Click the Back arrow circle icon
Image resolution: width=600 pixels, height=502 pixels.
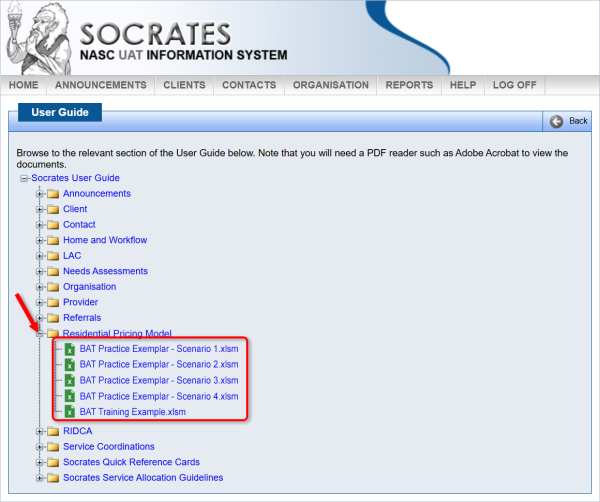click(556, 121)
